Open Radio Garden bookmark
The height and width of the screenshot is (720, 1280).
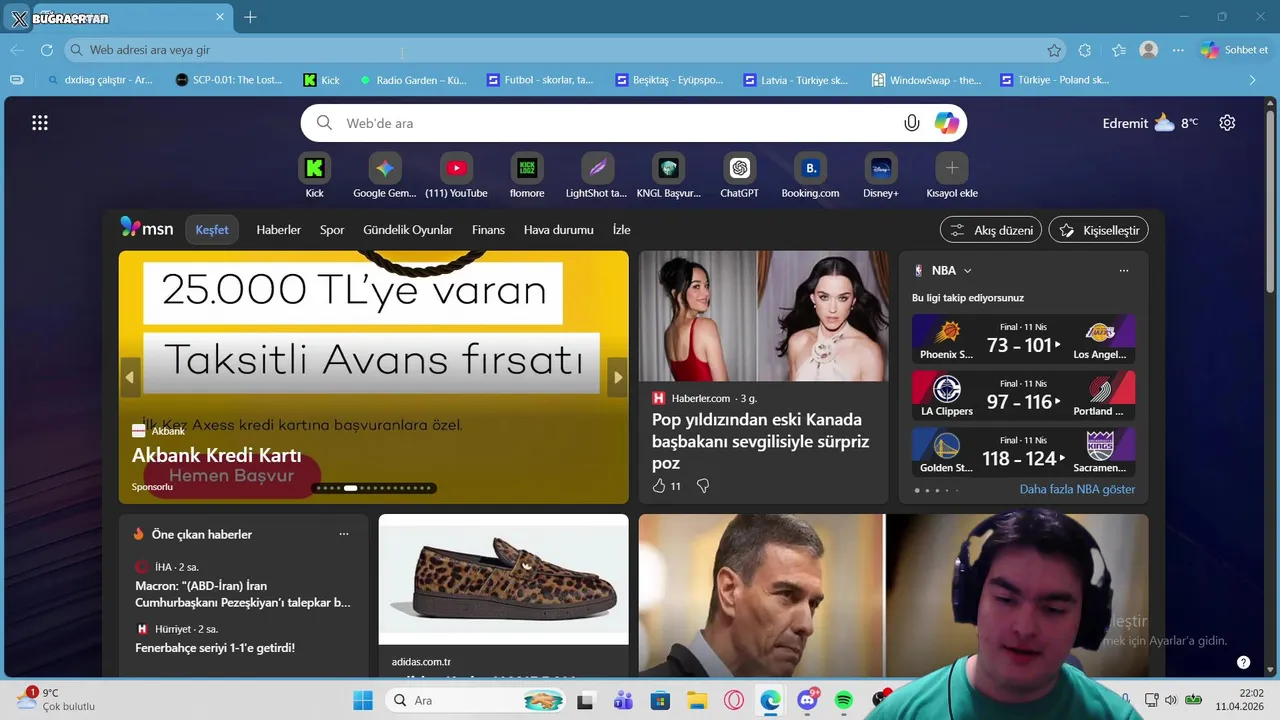coord(412,80)
